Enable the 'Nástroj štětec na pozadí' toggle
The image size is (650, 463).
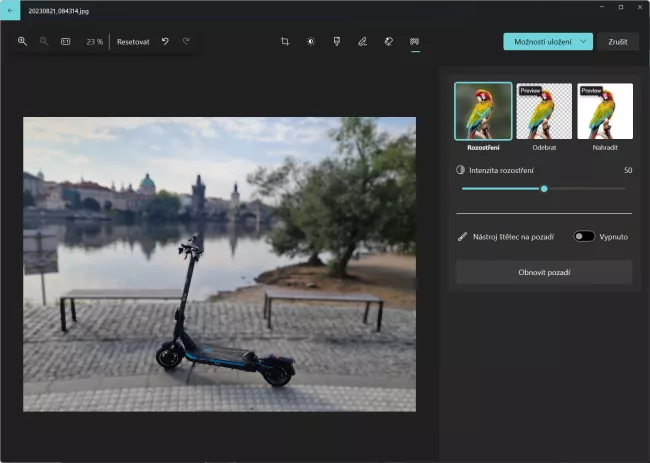[x=584, y=237]
